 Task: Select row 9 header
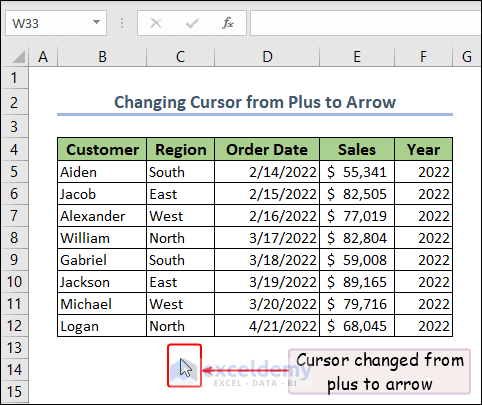14,259
